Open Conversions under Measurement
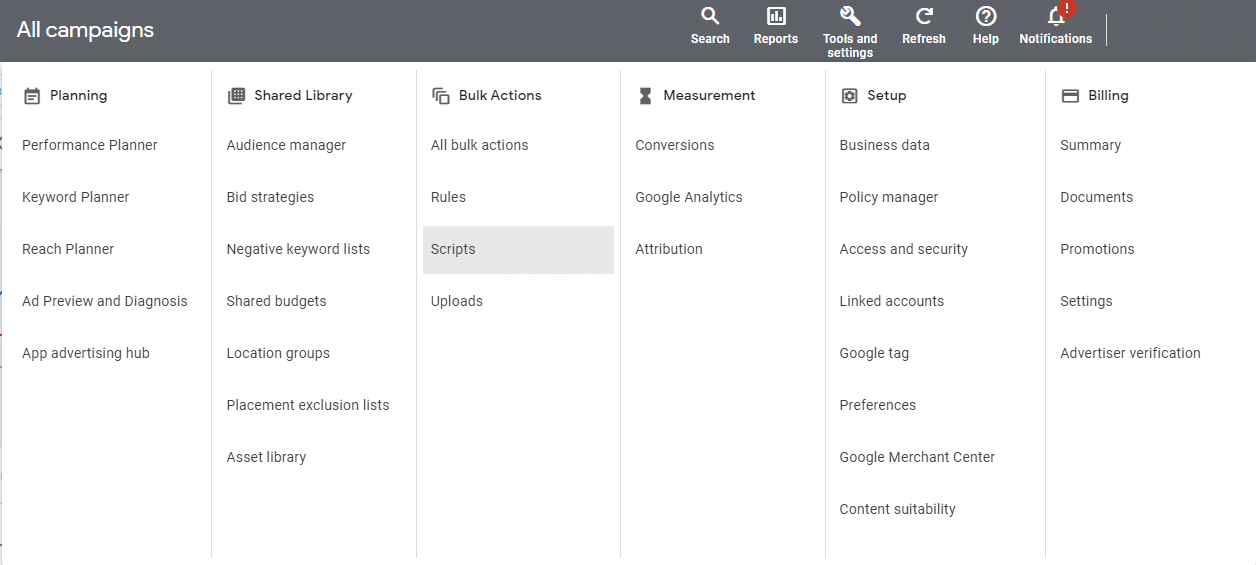This screenshot has height=565, width=1256. tap(675, 145)
